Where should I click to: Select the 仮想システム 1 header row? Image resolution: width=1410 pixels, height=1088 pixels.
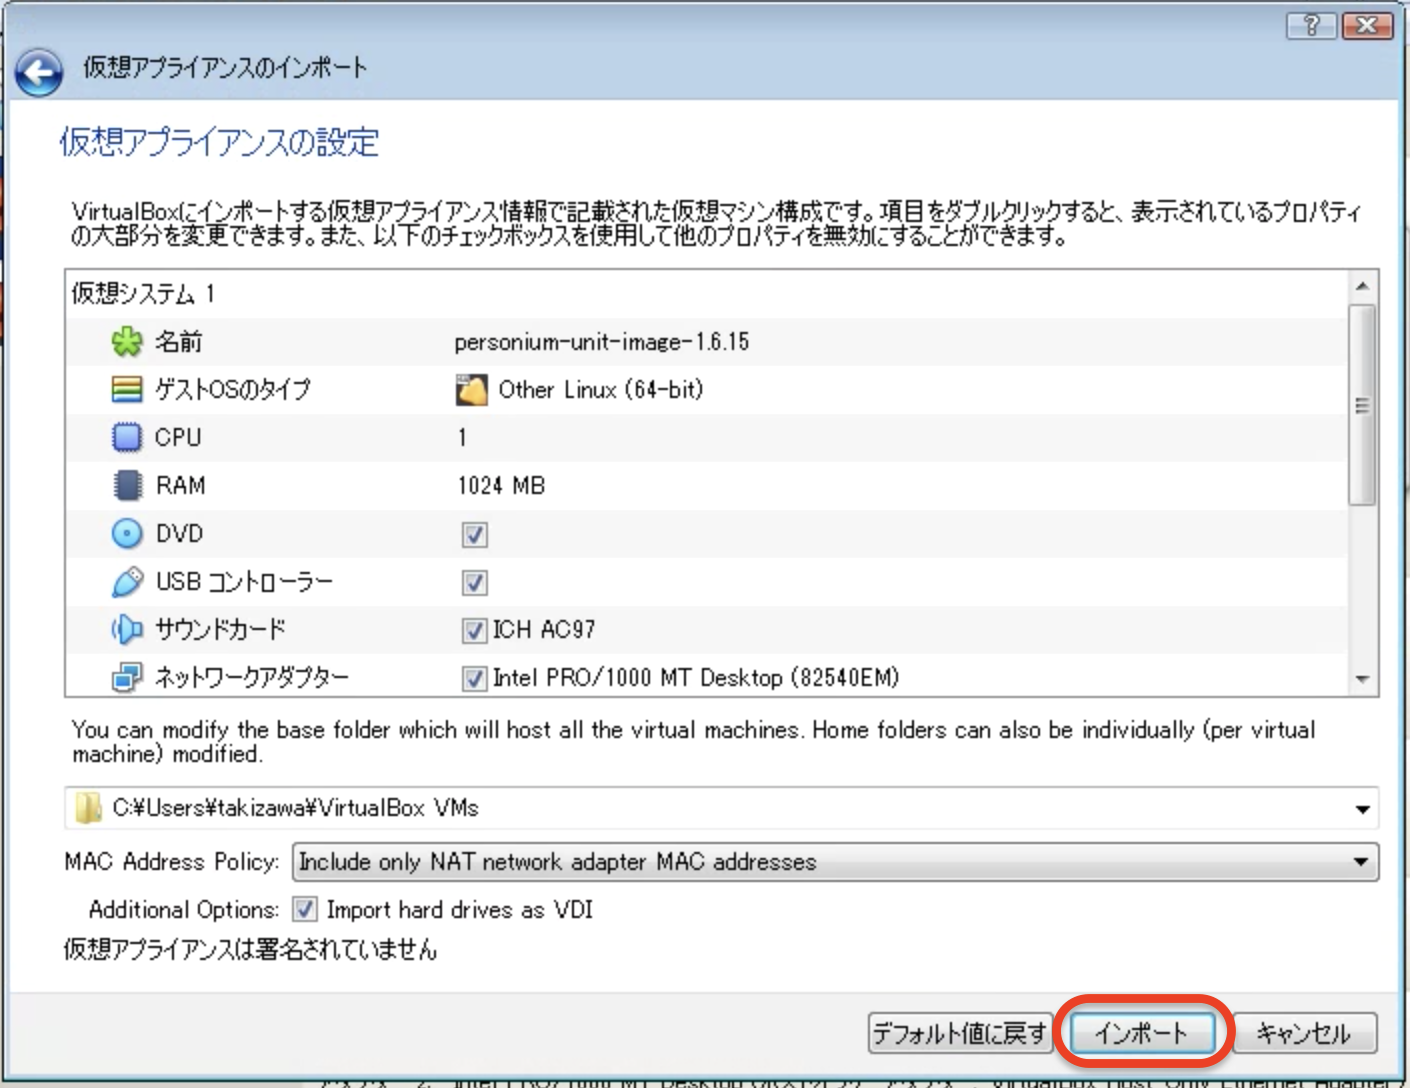[x=706, y=293]
